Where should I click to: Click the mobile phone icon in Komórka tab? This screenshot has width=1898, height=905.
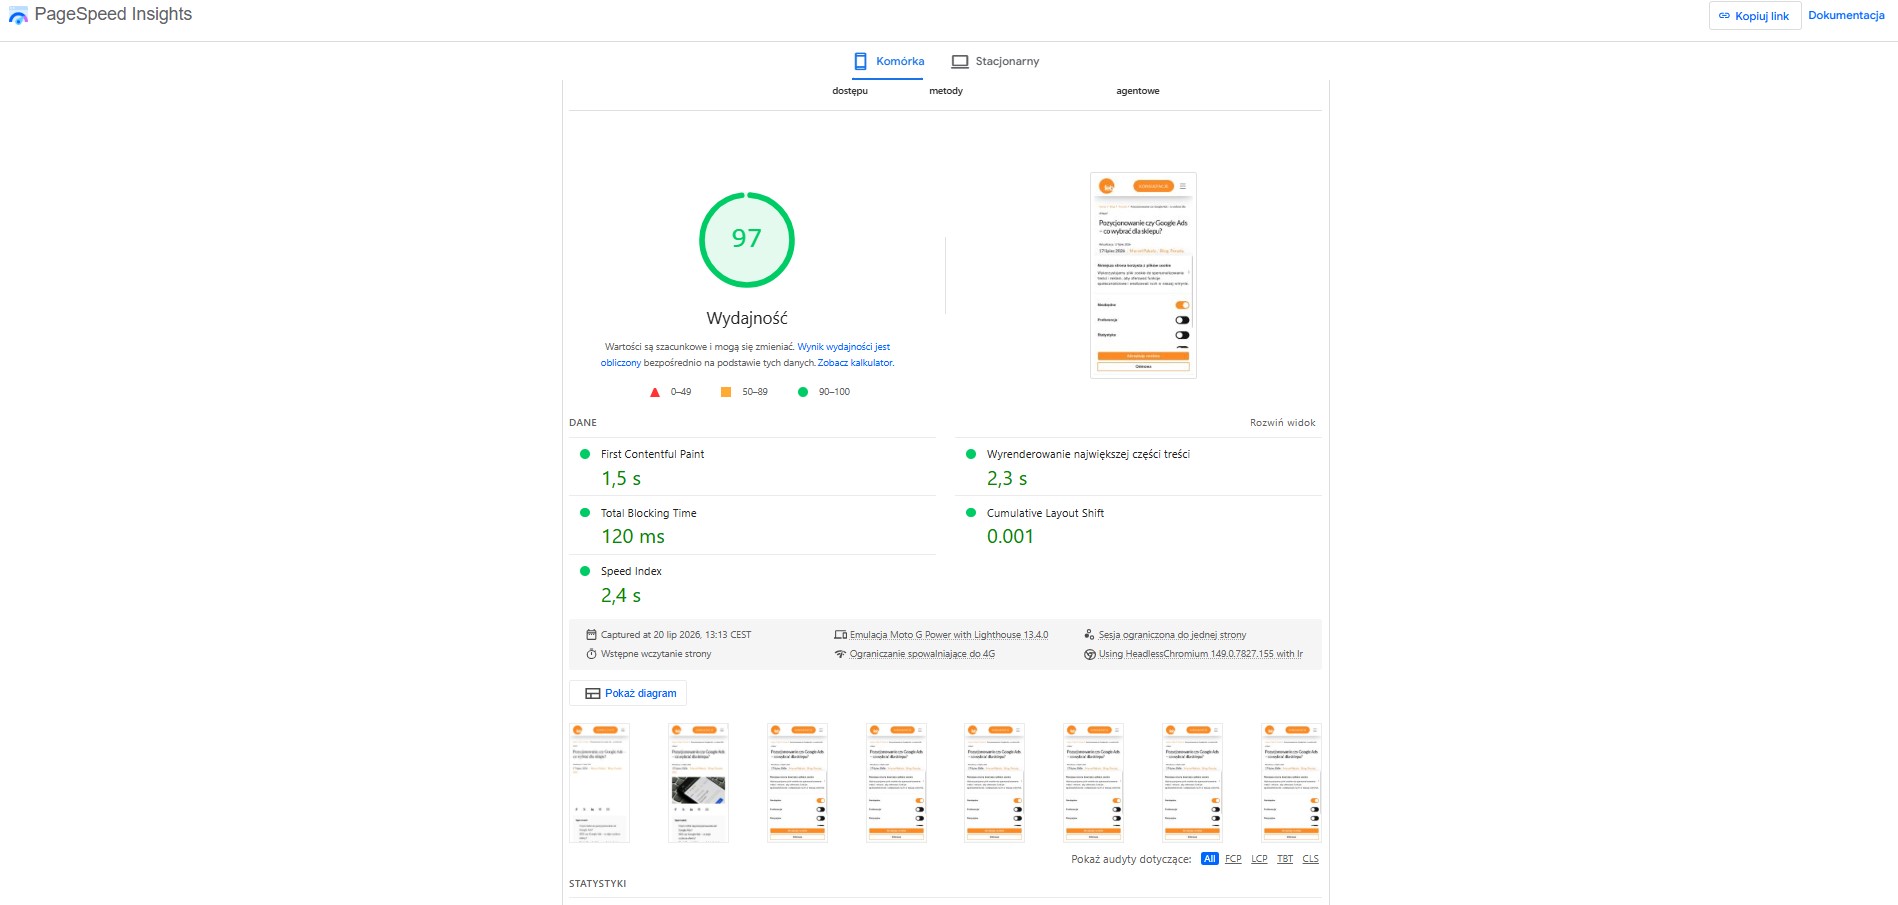point(860,61)
